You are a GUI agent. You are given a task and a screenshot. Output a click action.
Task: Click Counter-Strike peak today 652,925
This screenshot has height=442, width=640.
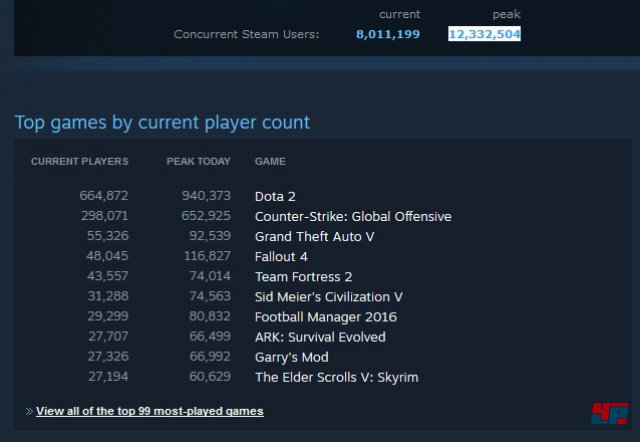pos(206,215)
